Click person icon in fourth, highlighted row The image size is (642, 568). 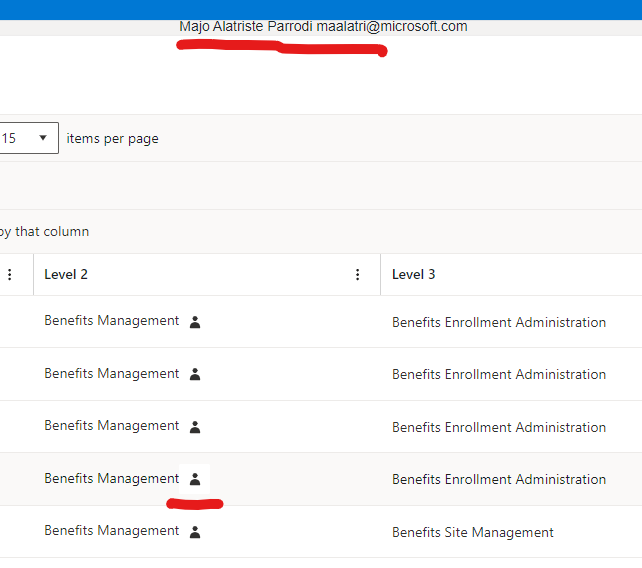195,479
